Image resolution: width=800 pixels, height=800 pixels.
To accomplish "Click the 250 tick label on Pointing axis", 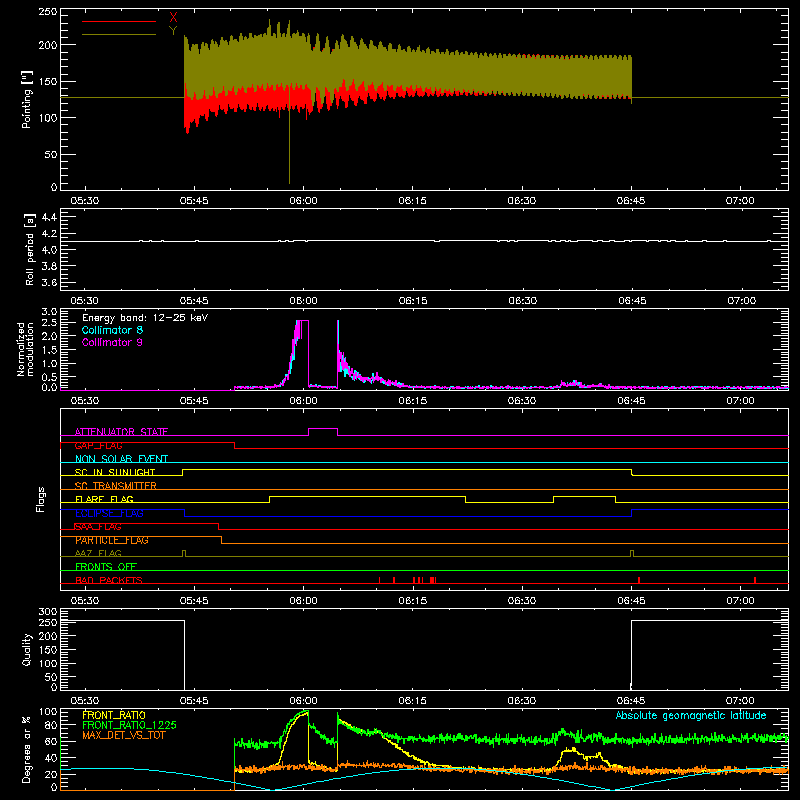I will (x=48, y=12).
